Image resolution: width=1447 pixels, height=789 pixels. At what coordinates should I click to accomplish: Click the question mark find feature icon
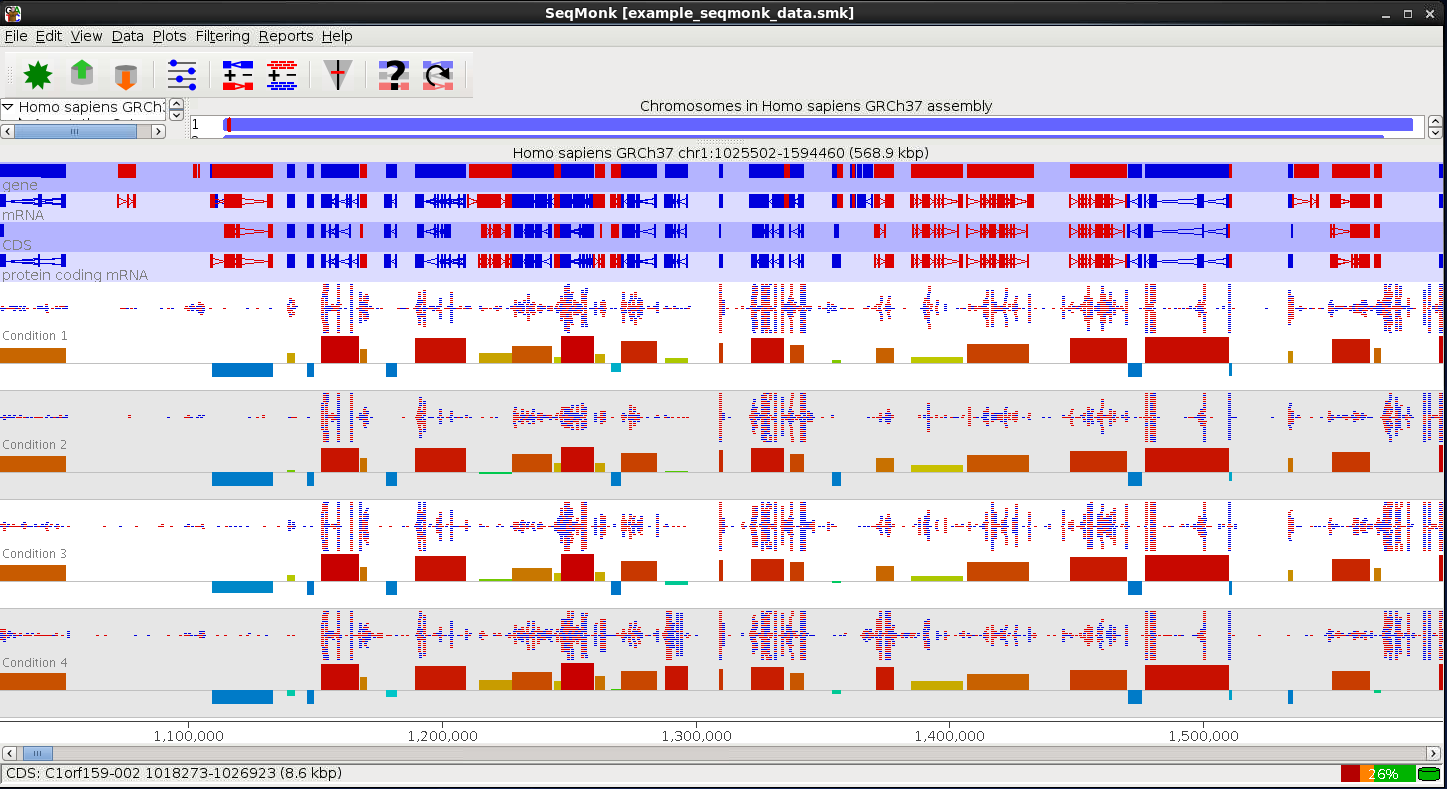pos(394,75)
